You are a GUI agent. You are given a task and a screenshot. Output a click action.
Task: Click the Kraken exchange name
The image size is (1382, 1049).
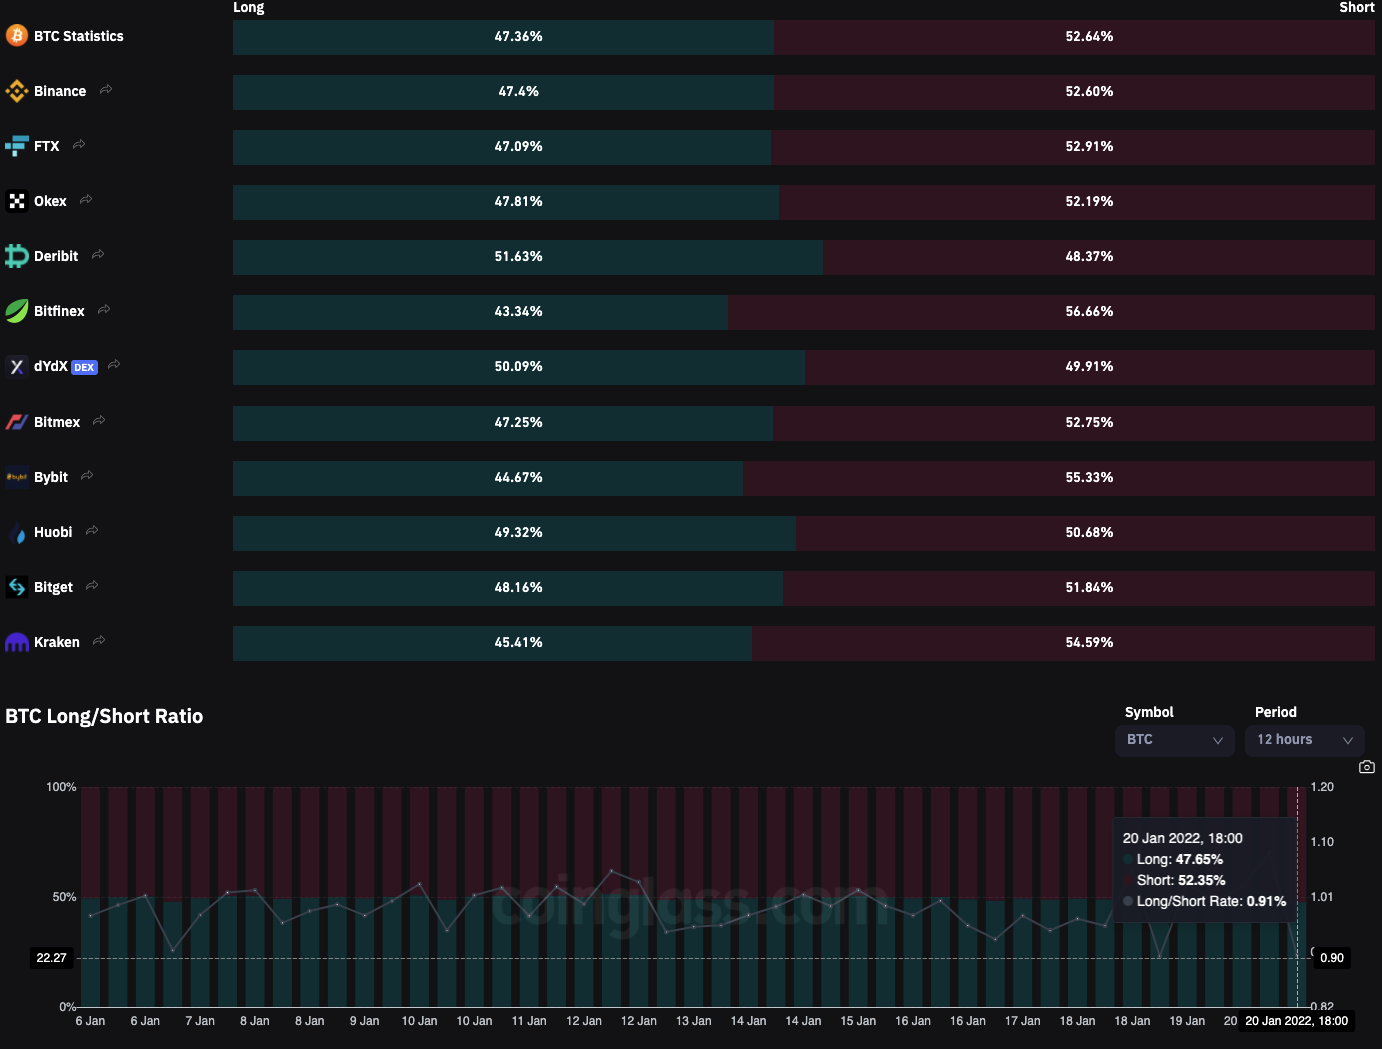57,642
